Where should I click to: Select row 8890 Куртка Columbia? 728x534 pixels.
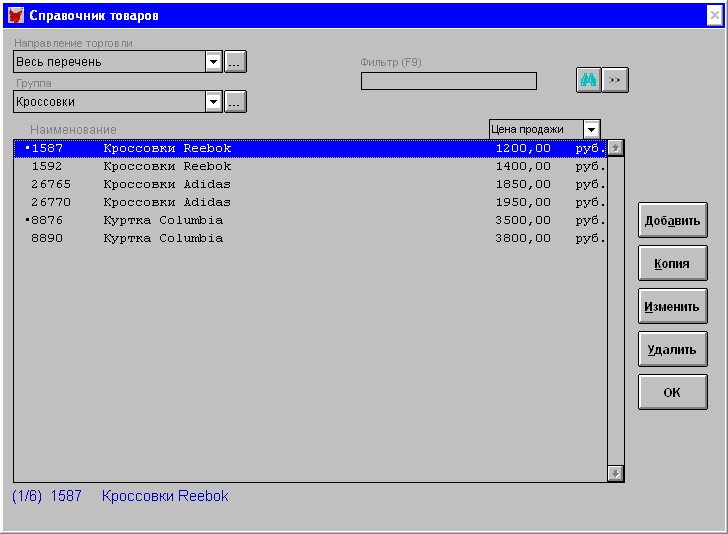(x=310, y=238)
